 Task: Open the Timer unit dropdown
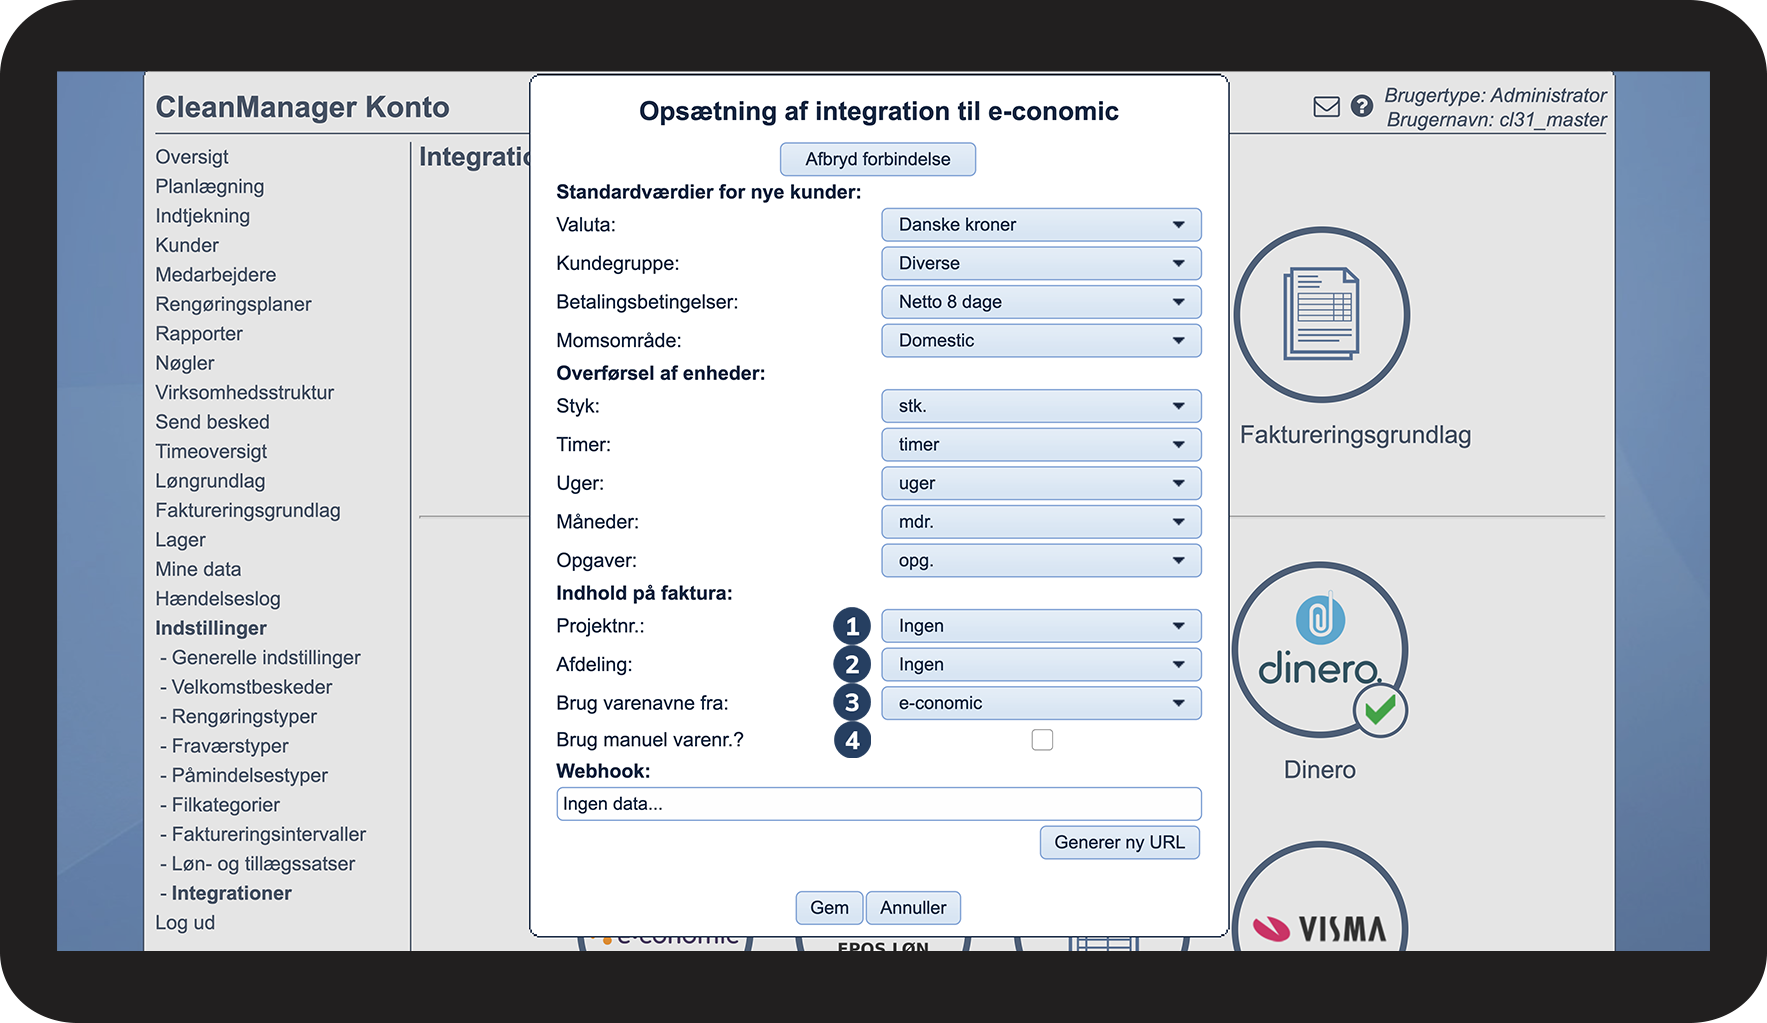pyautogui.click(x=1041, y=445)
